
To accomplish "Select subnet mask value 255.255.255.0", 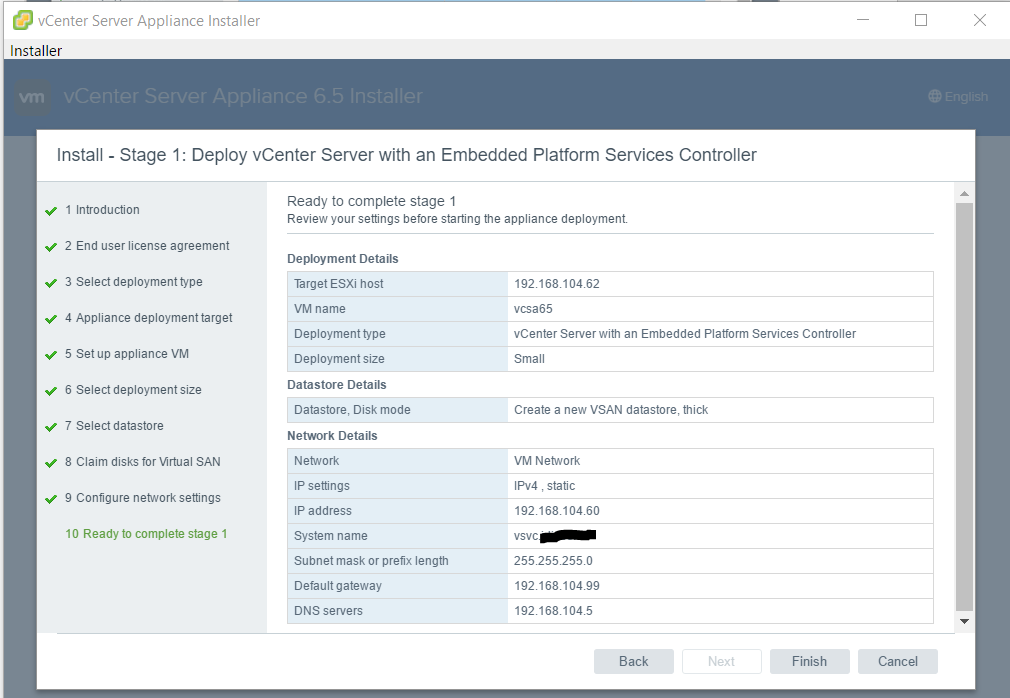I will point(553,561).
